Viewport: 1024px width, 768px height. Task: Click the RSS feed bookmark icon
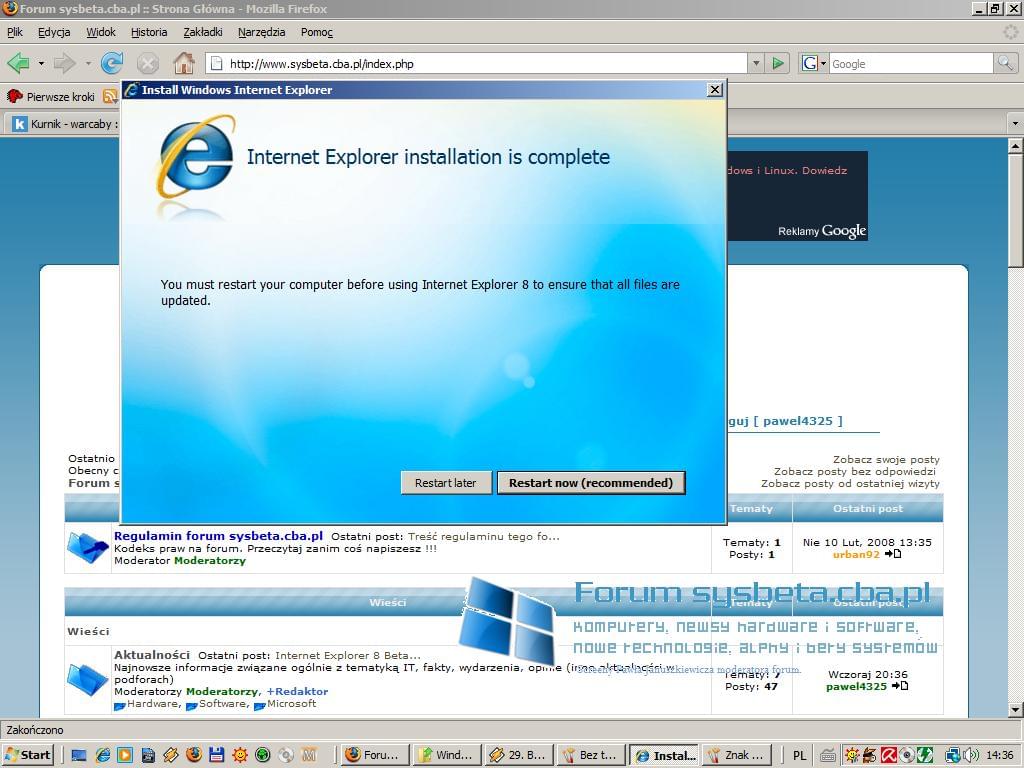click(x=110, y=96)
